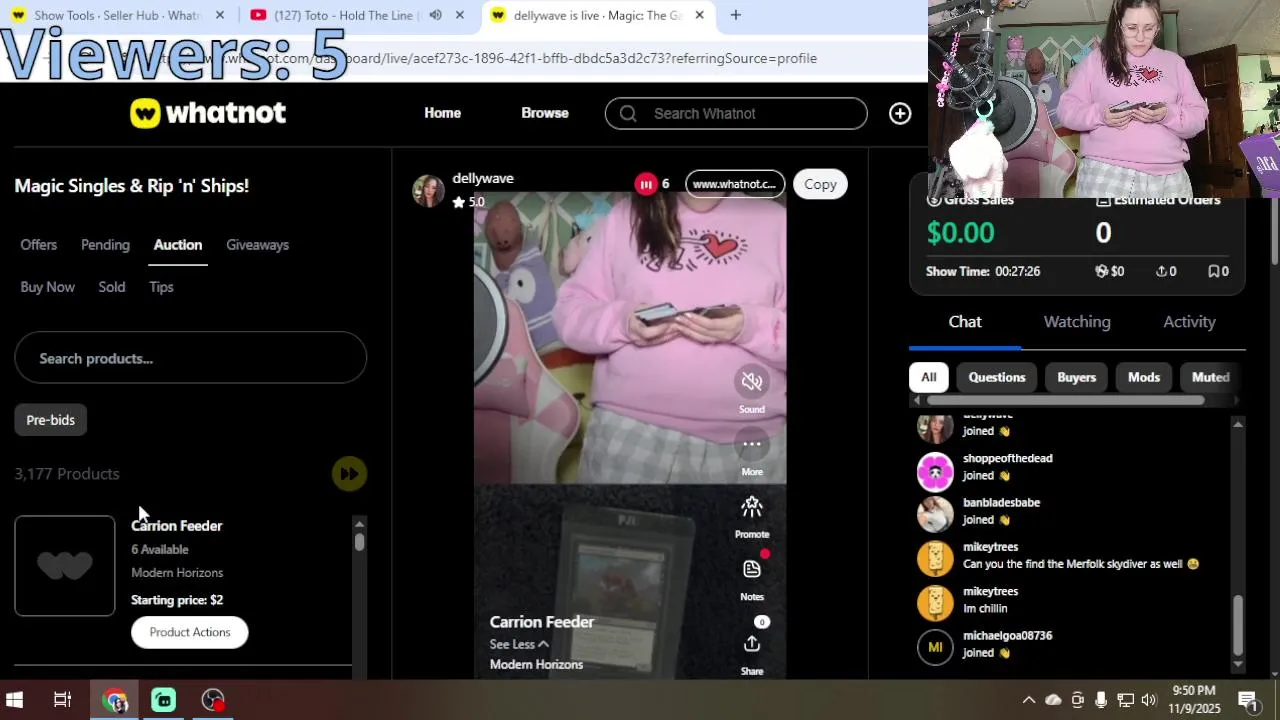Filter chat by Mods

[x=1144, y=377]
